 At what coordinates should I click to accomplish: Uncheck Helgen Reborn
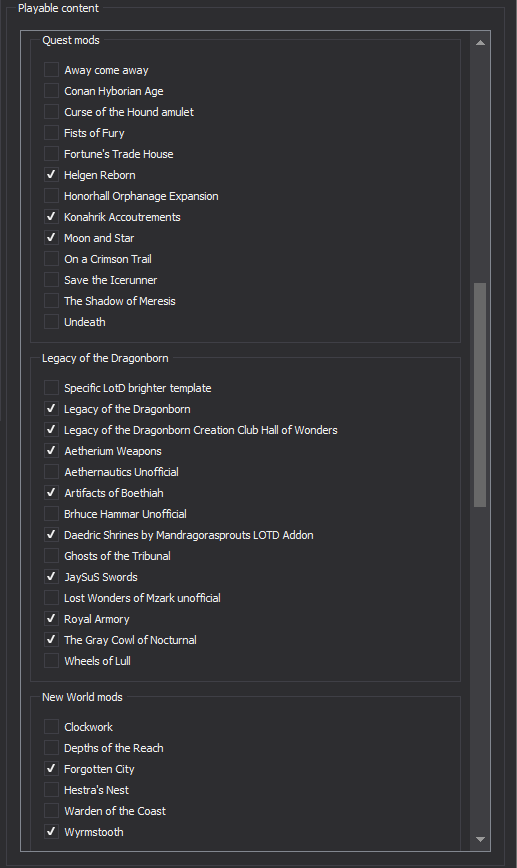point(51,175)
